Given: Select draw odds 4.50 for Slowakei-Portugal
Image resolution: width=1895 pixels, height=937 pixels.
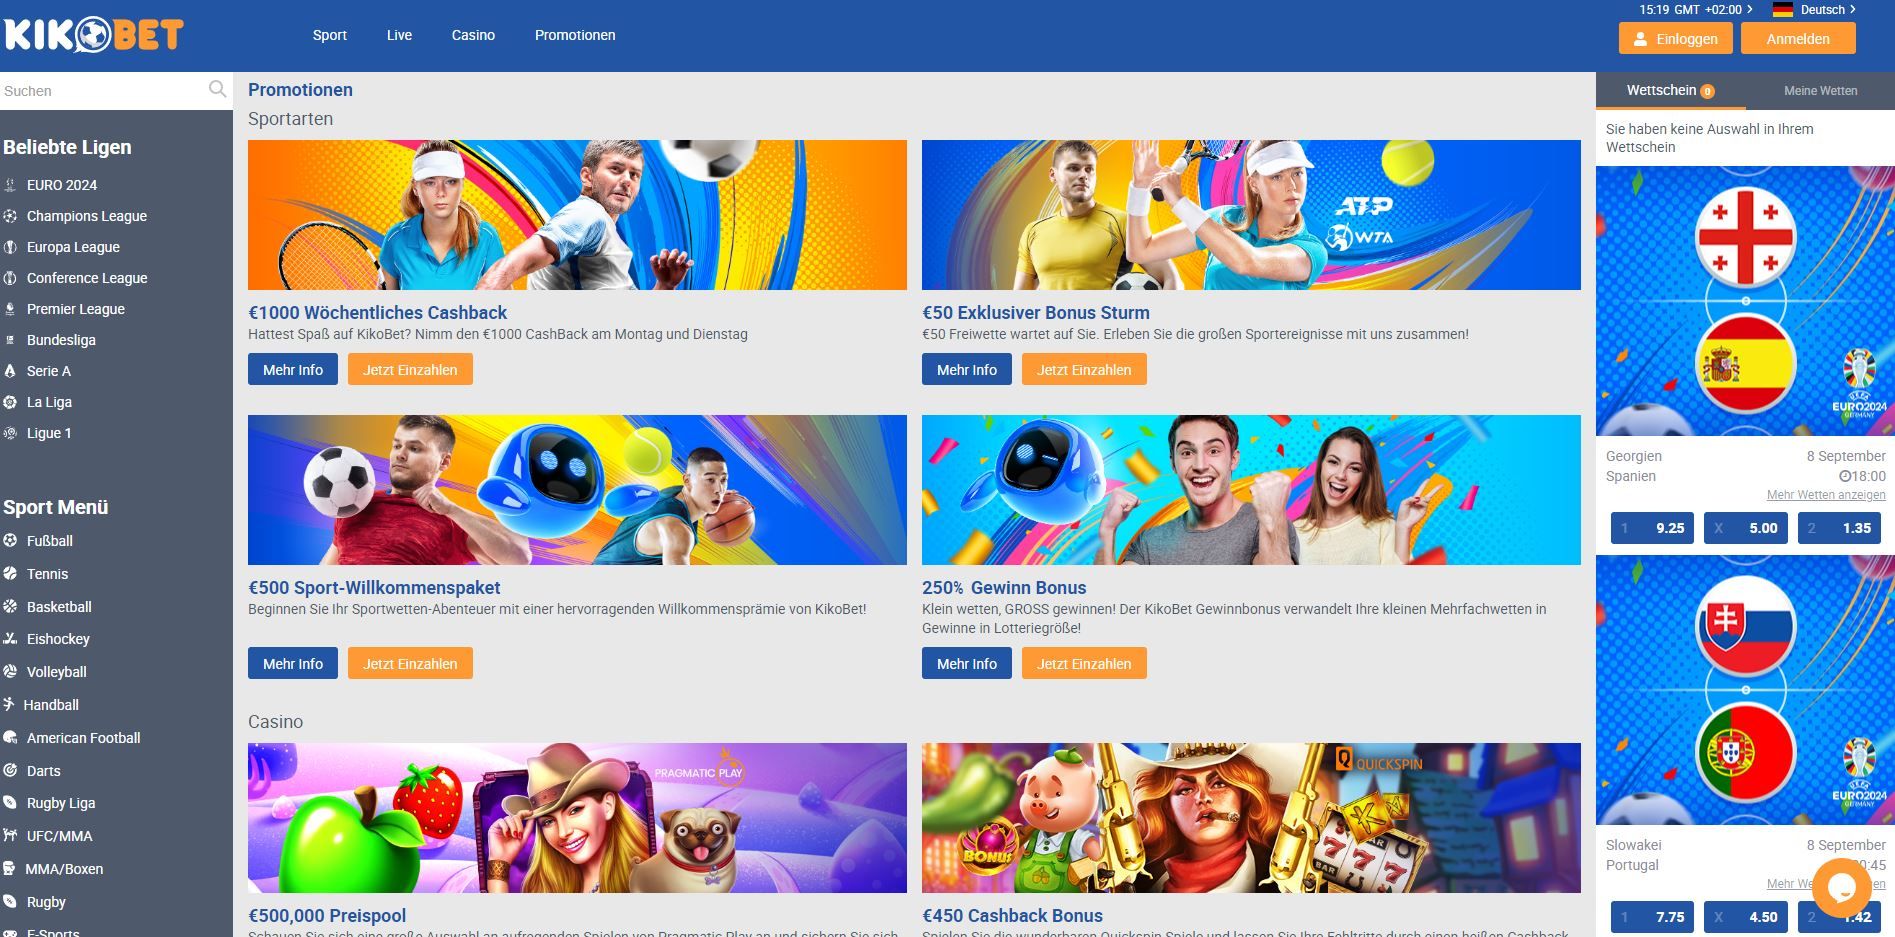Looking at the screenshot, I should point(1746,917).
